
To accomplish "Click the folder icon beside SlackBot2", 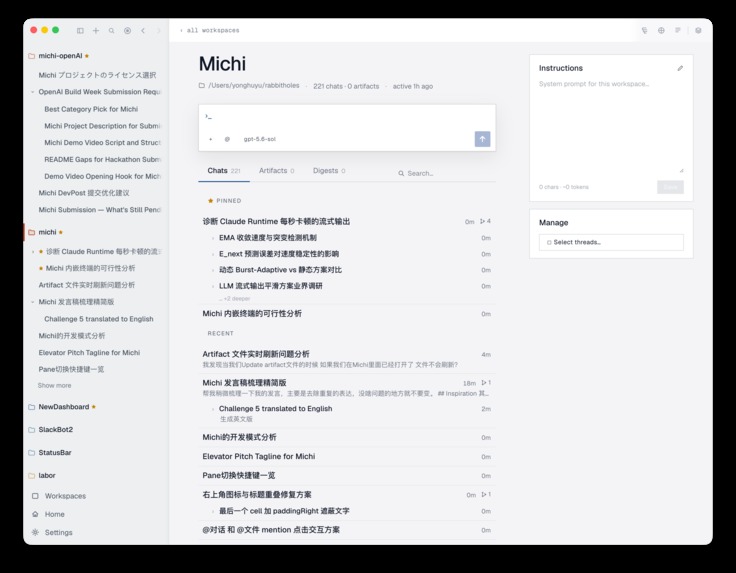I will pyautogui.click(x=31, y=430).
